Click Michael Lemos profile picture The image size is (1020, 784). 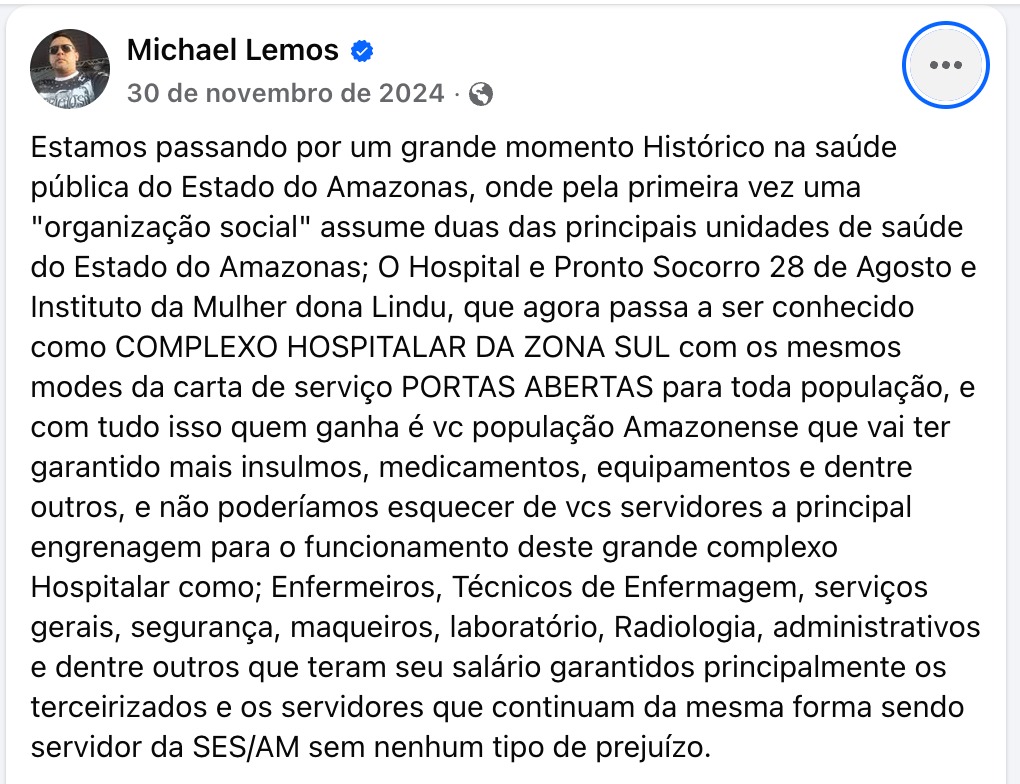click(70, 69)
